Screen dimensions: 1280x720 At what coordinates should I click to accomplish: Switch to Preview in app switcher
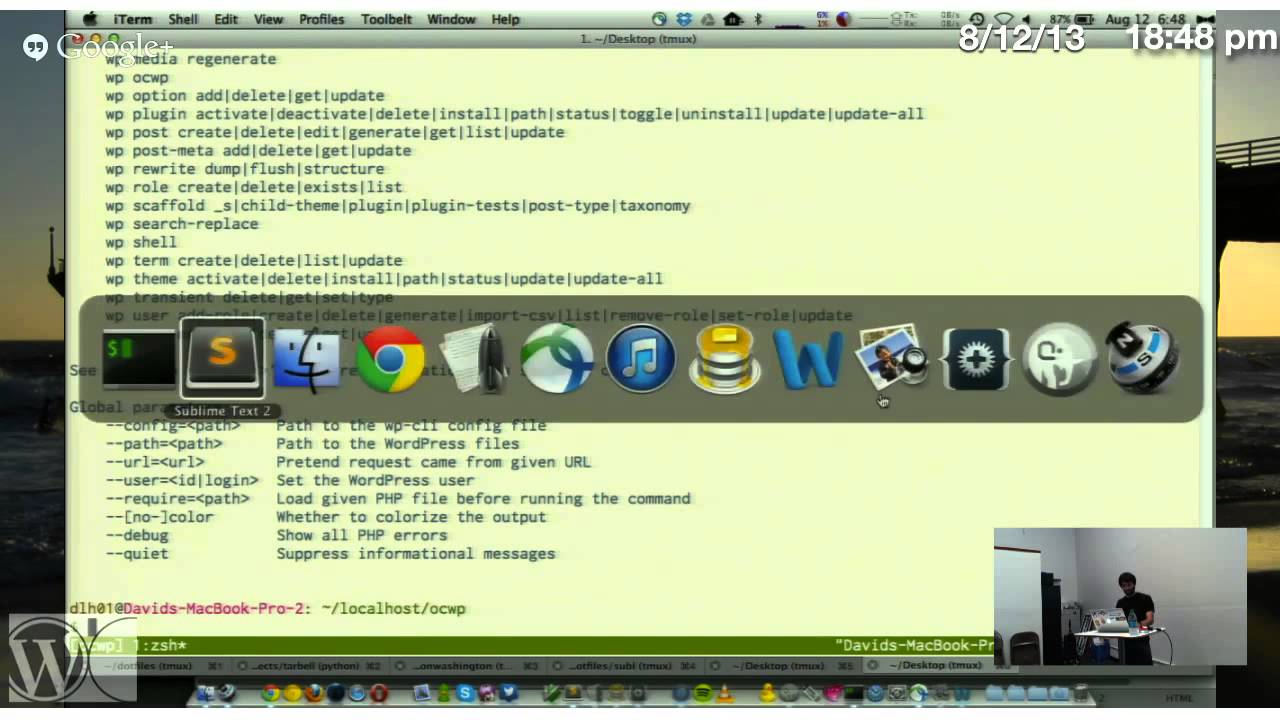click(x=892, y=358)
